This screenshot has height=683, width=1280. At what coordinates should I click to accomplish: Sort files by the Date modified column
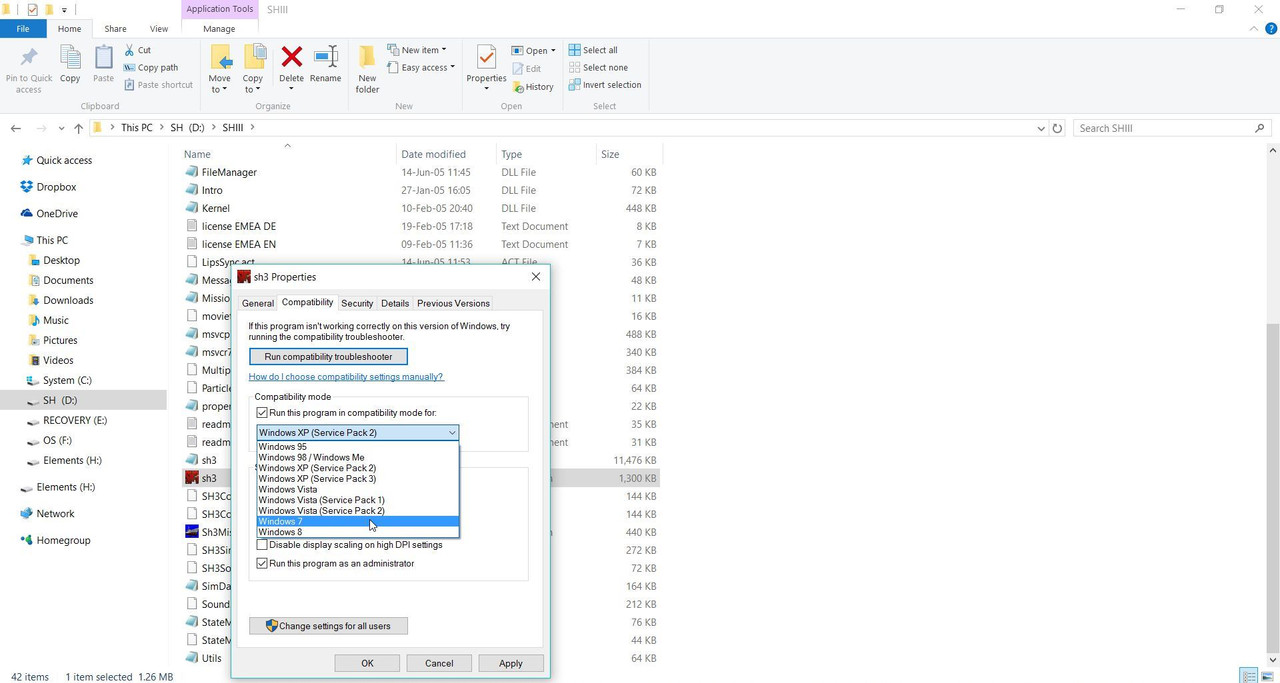[x=433, y=154]
